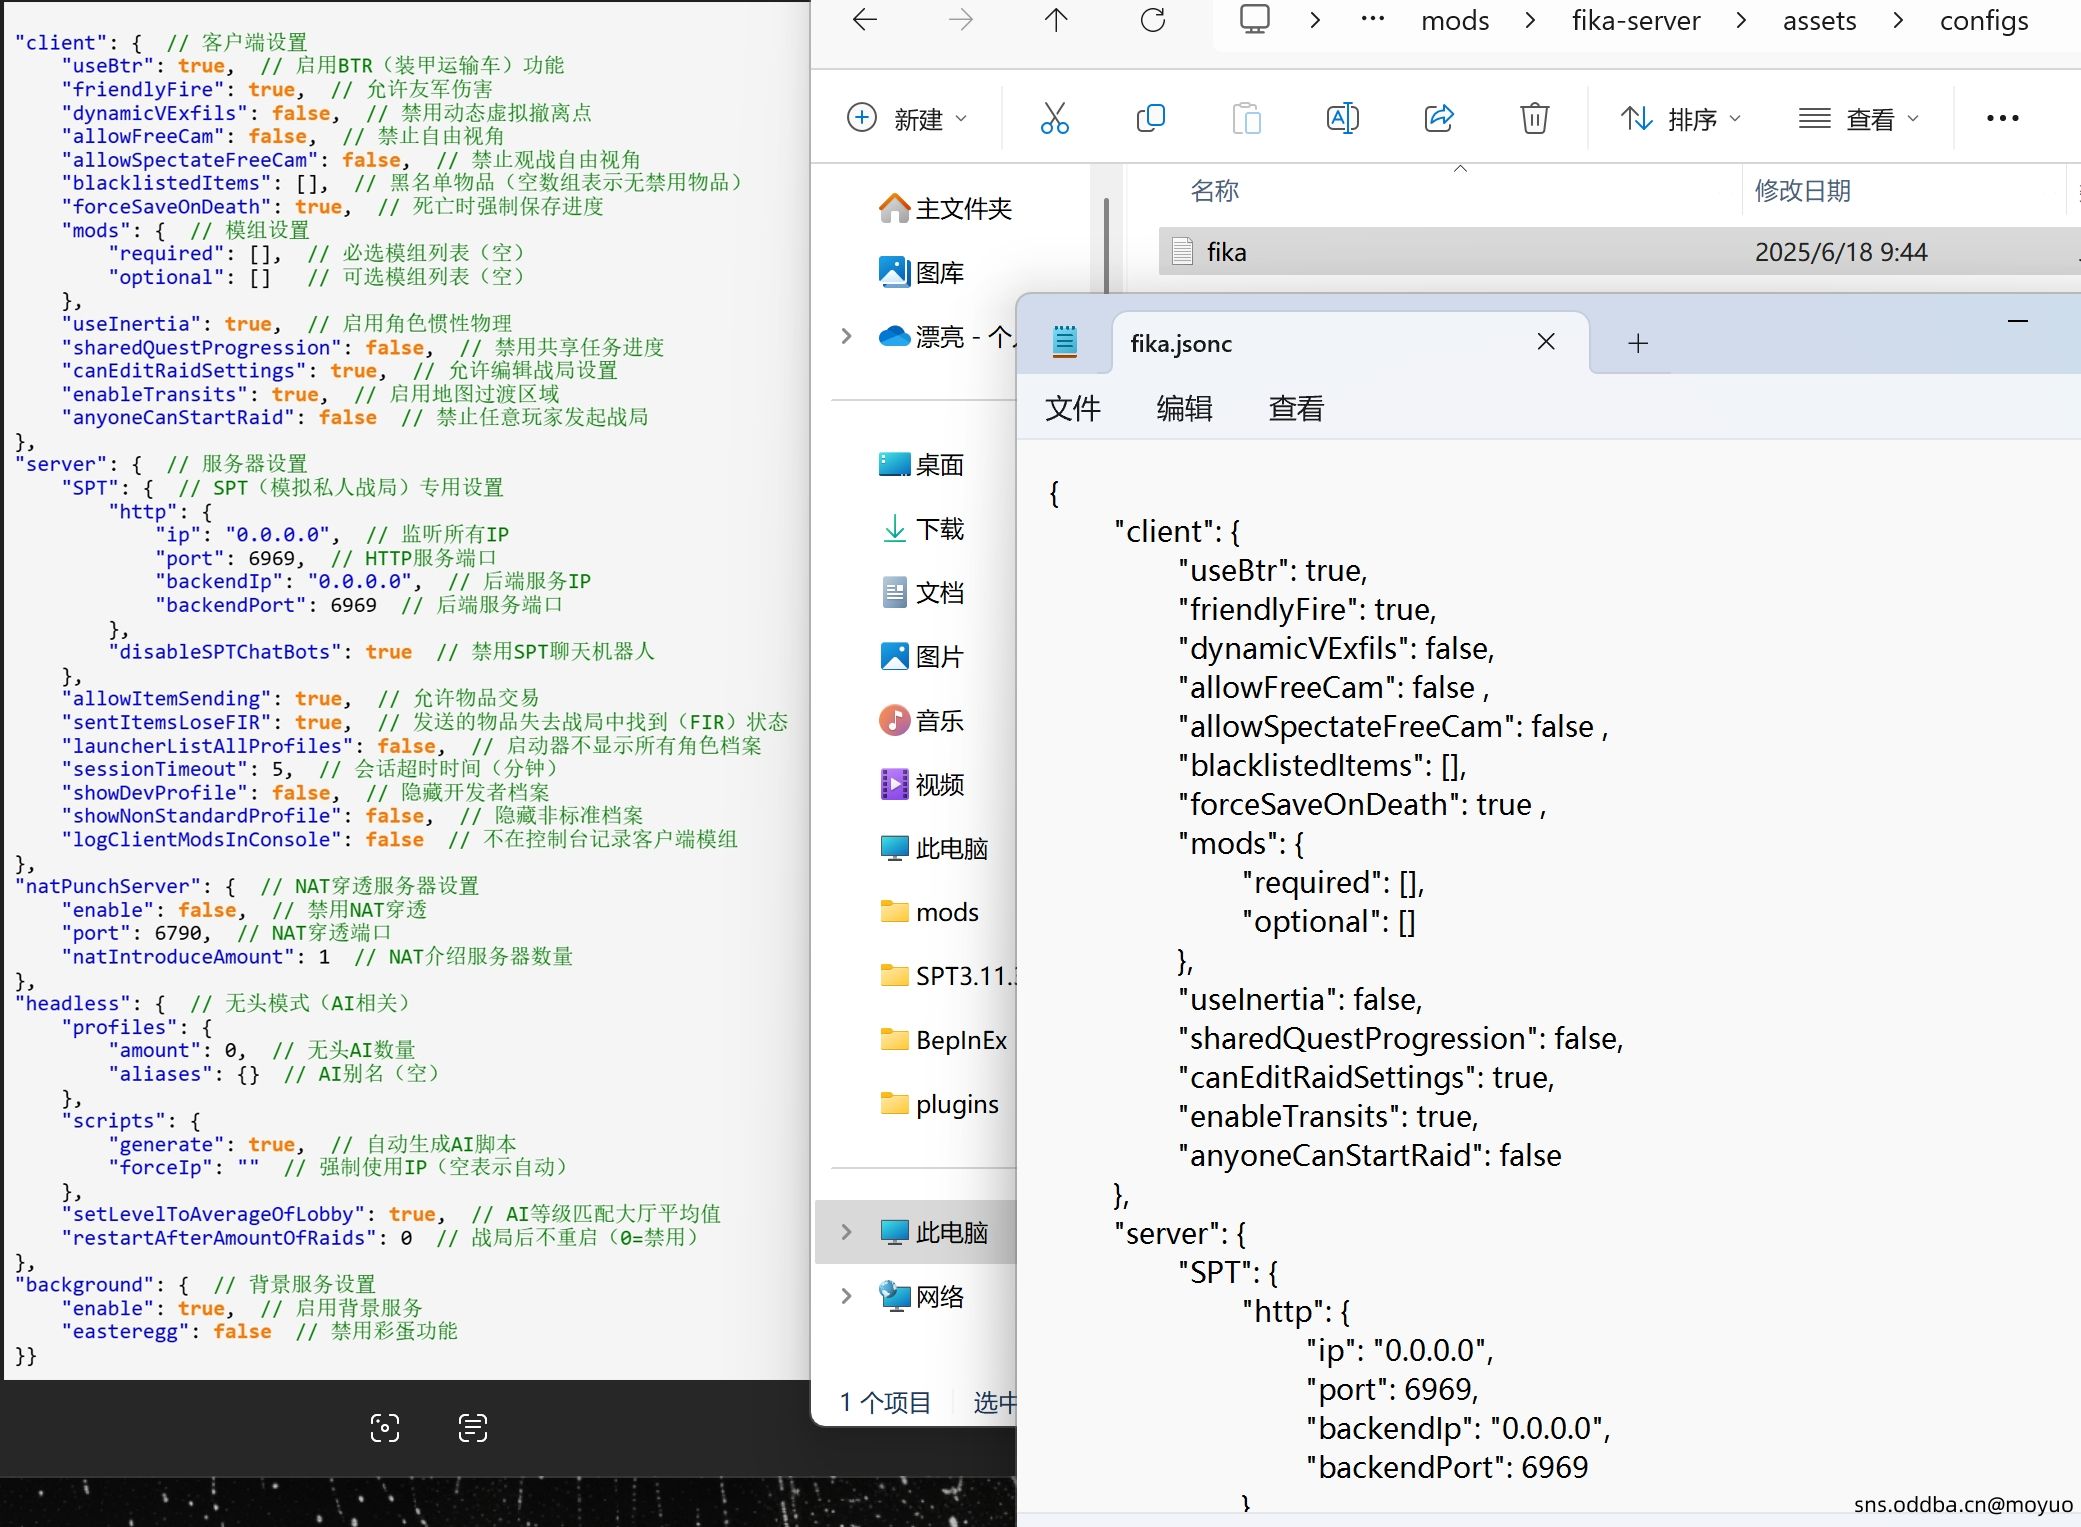Select the fika file row
Viewport: 2081px width, 1527px height.
1619,251
